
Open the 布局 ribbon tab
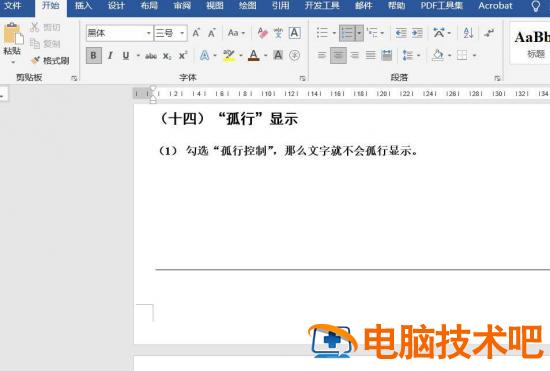[149, 6]
